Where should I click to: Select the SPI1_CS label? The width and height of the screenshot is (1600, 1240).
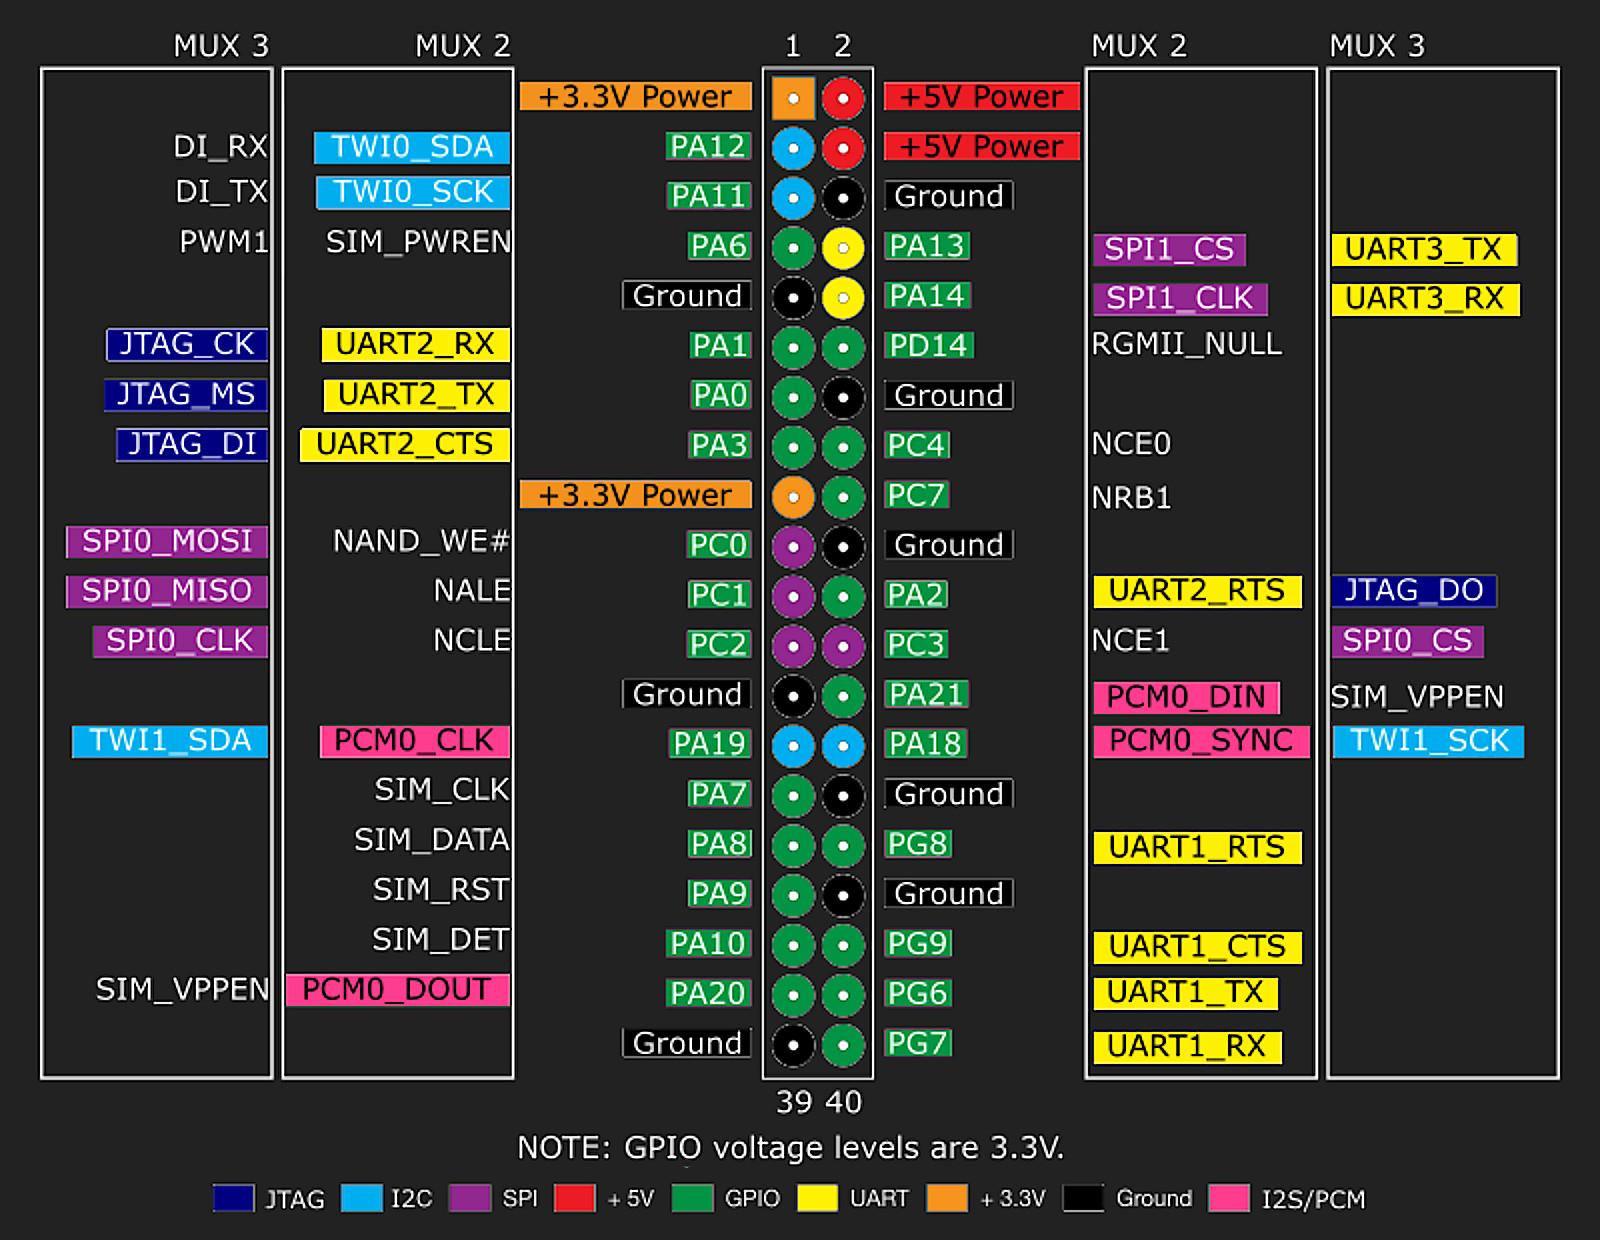(1170, 249)
